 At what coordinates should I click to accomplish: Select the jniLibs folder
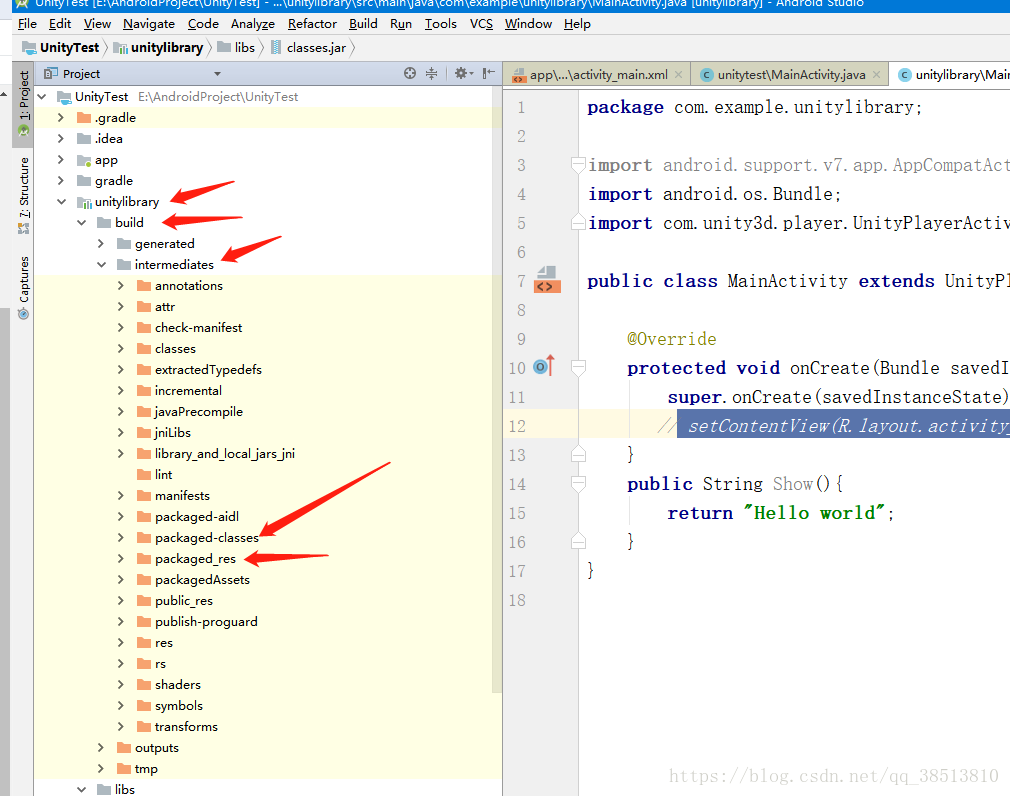(173, 433)
